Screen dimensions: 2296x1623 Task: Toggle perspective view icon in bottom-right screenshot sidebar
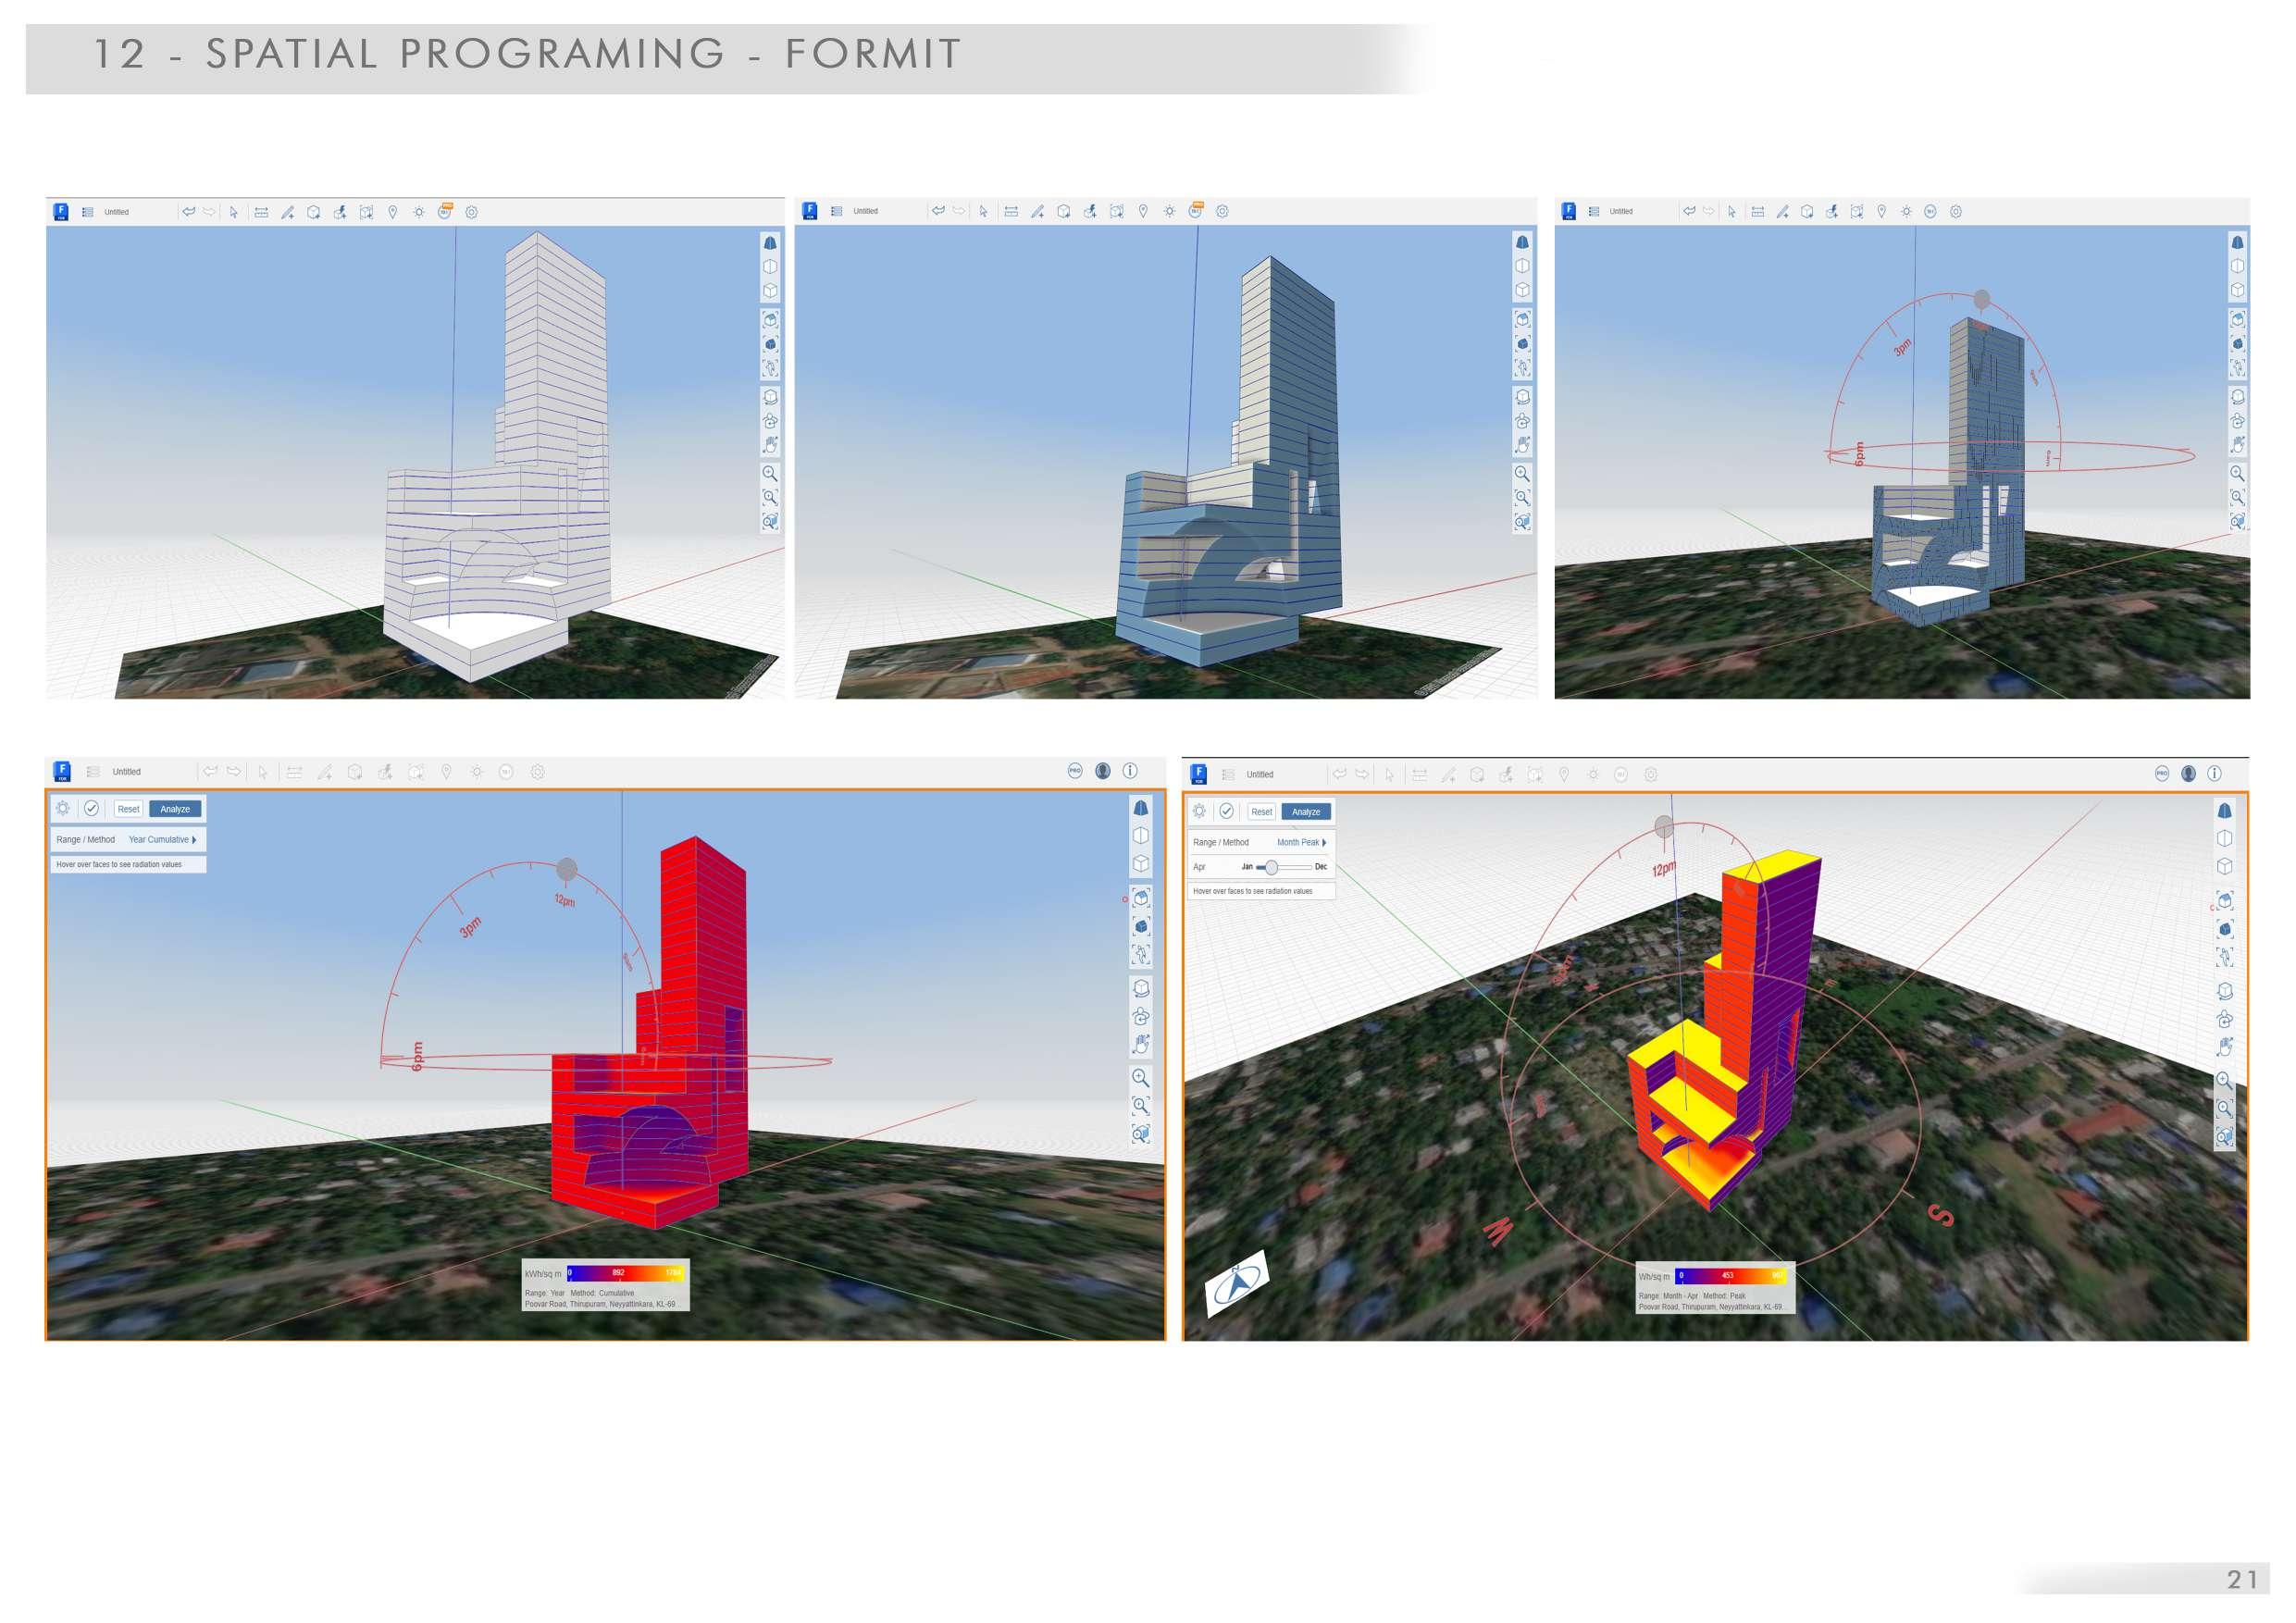click(2225, 810)
